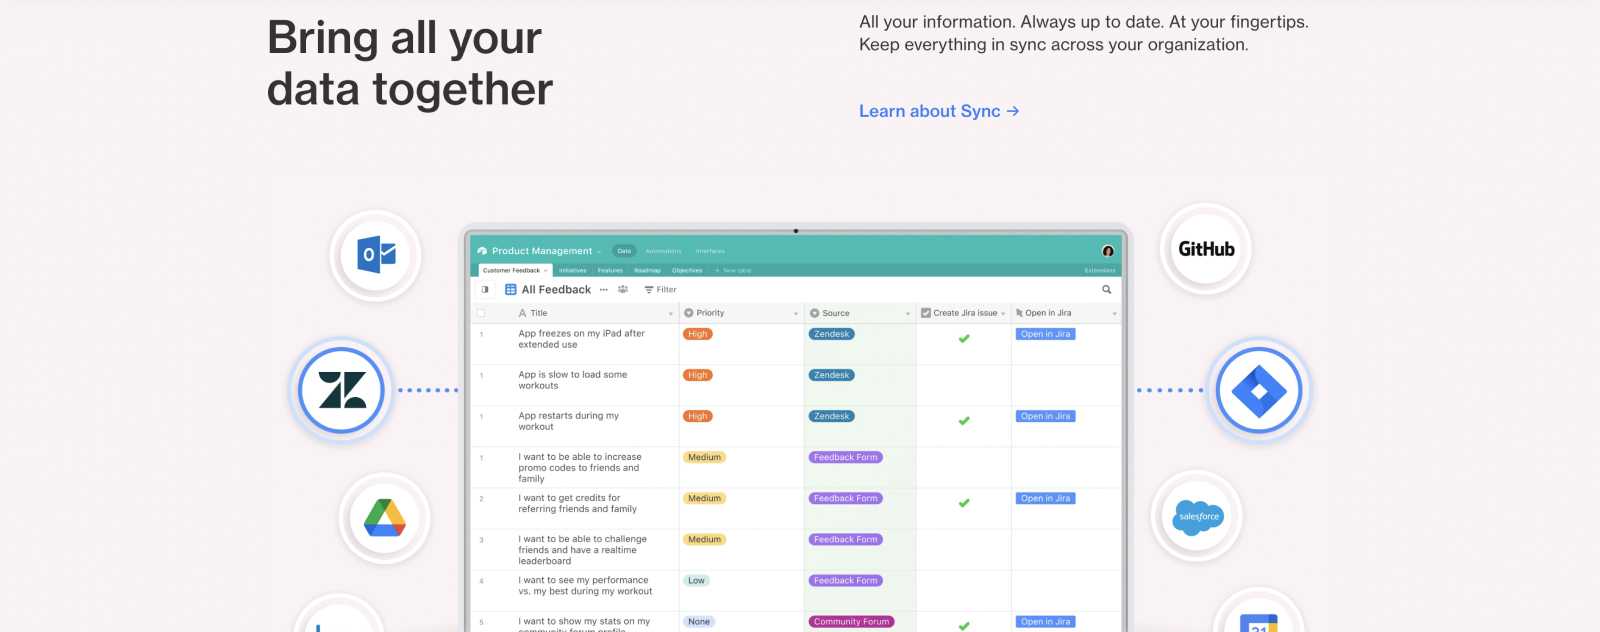Switch to the Roadmap table tab

click(647, 271)
